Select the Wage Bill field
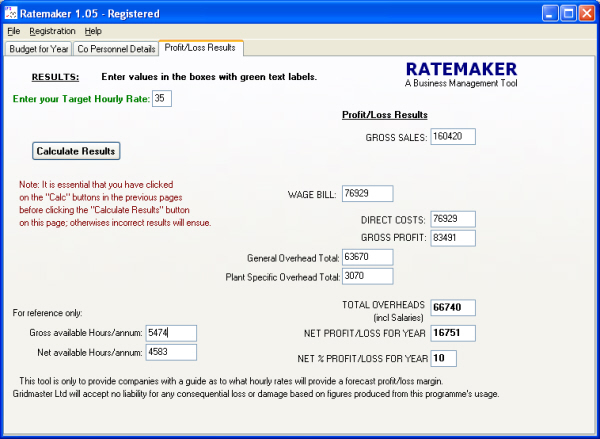The width and height of the screenshot is (600, 439). tap(367, 194)
